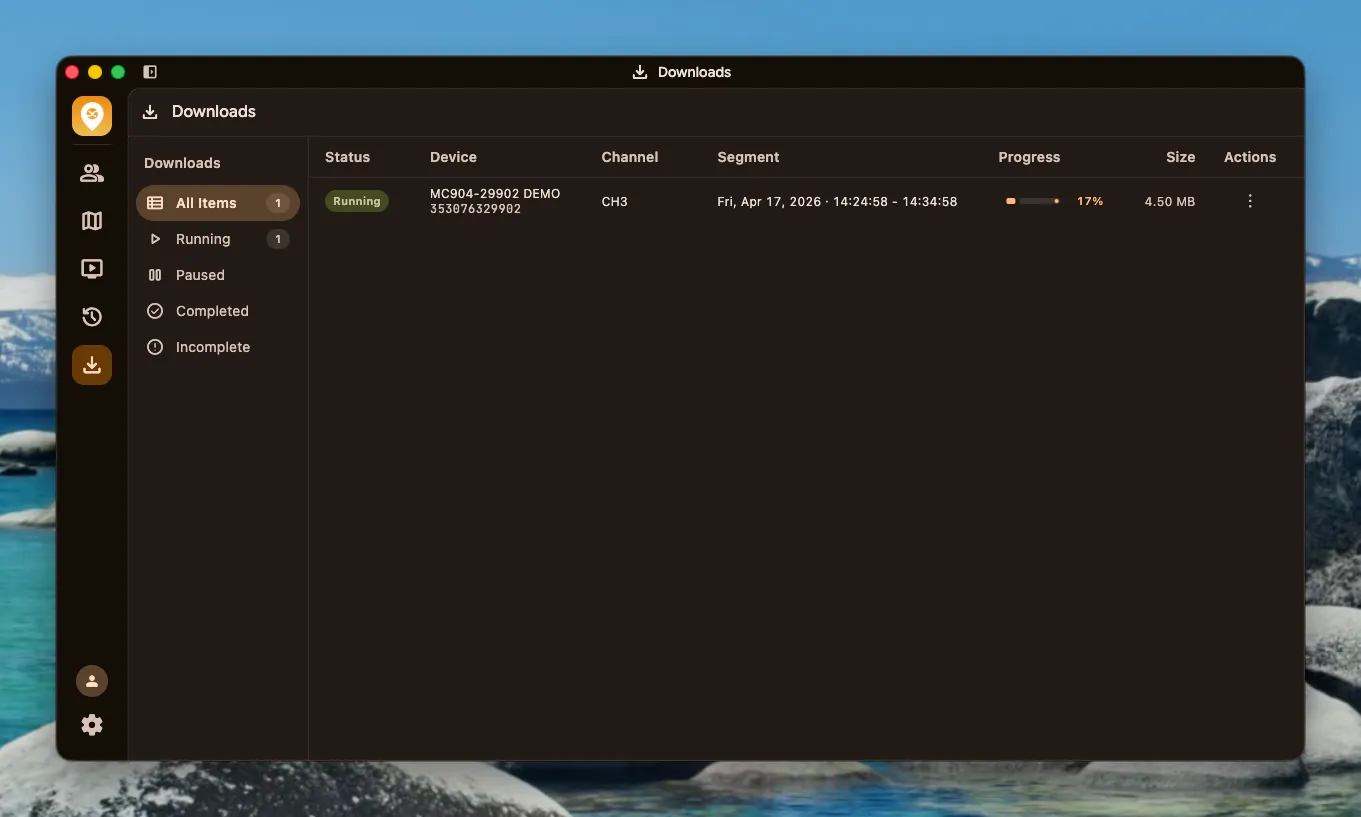Screen dimensions: 1361x817
Task: Select the Completed filter
Action: [x=218, y=311]
